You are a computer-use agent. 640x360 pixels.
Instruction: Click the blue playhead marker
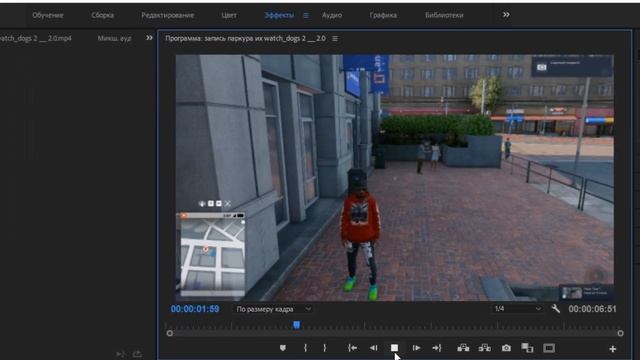[x=297, y=325]
